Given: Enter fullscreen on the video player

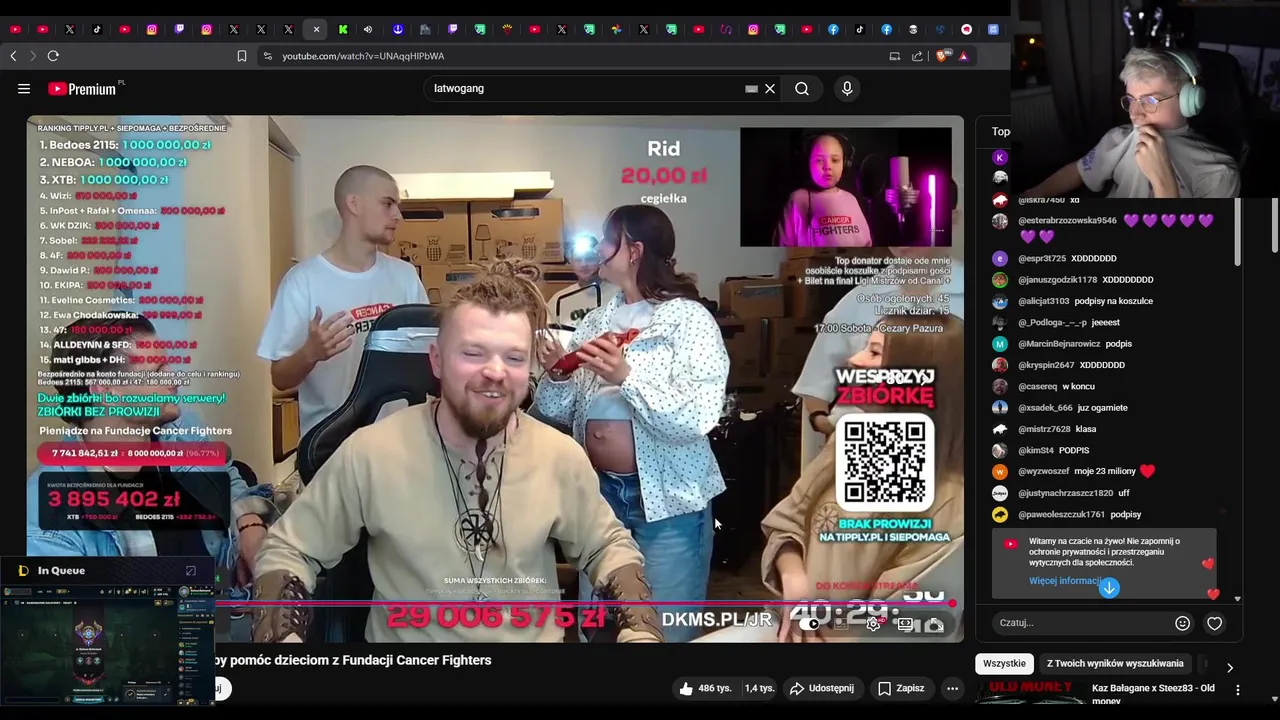Looking at the screenshot, I should coord(935,624).
